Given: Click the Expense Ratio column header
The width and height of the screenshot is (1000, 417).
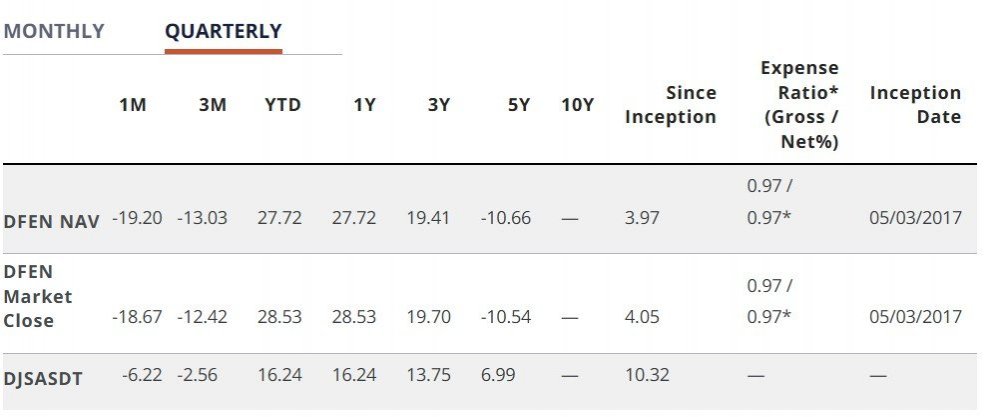Looking at the screenshot, I should [x=799, y=104].
